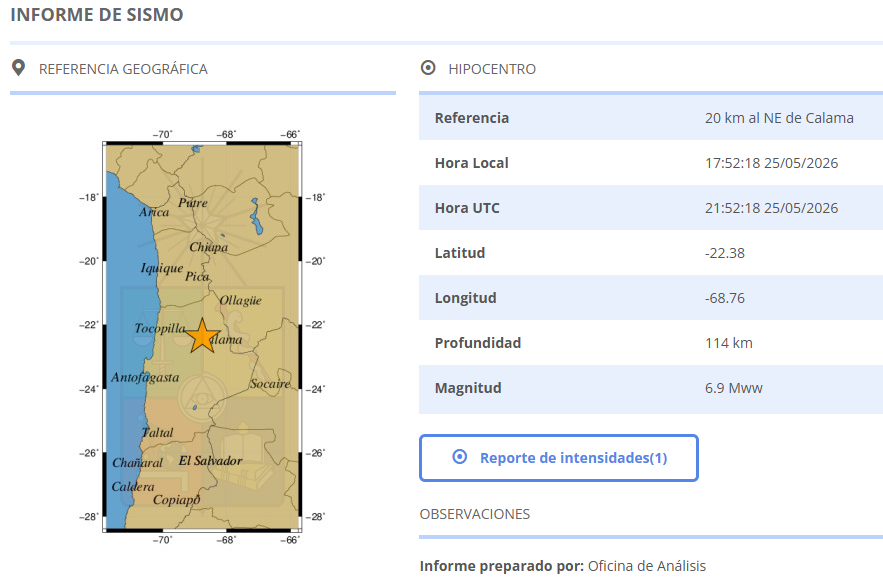This screenshot has height=579, width=883.
Task: Click the Copiapó label on the map
Action: [x=176, y=500]
